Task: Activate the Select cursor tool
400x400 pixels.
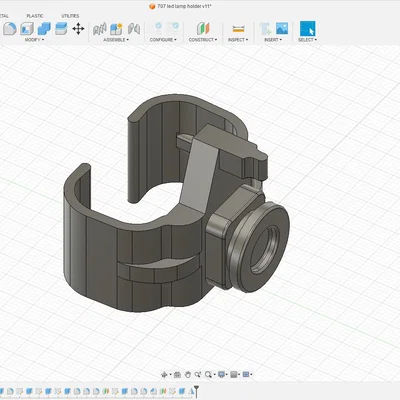Action: click(x=307, y=29)
